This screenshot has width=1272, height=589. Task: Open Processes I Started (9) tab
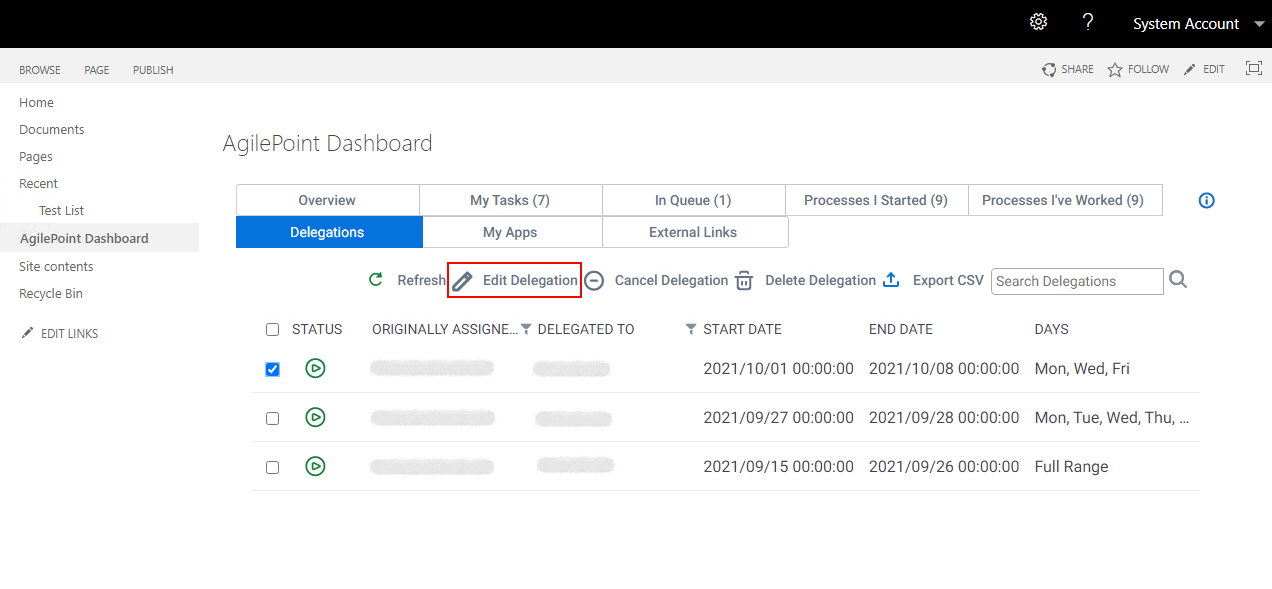tap(876, 200)
